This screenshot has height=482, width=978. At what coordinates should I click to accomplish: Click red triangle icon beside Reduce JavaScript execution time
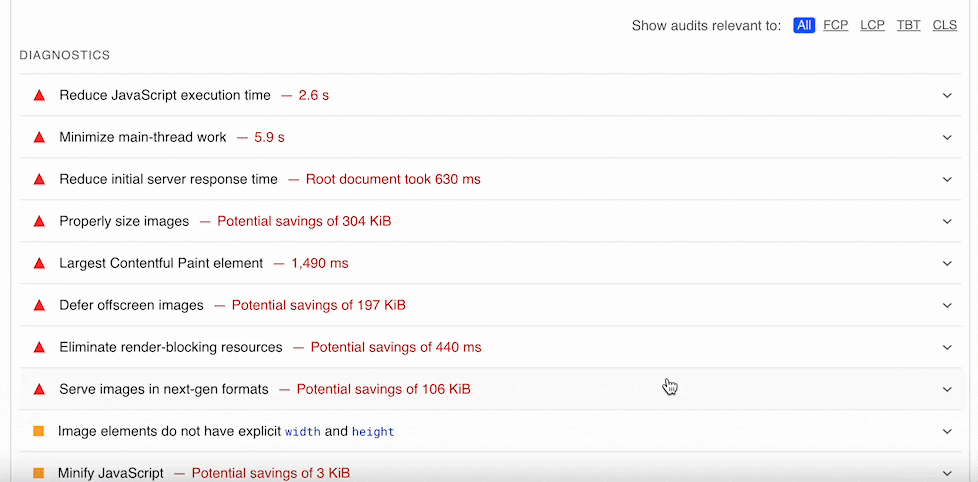(x=39, y=96)
